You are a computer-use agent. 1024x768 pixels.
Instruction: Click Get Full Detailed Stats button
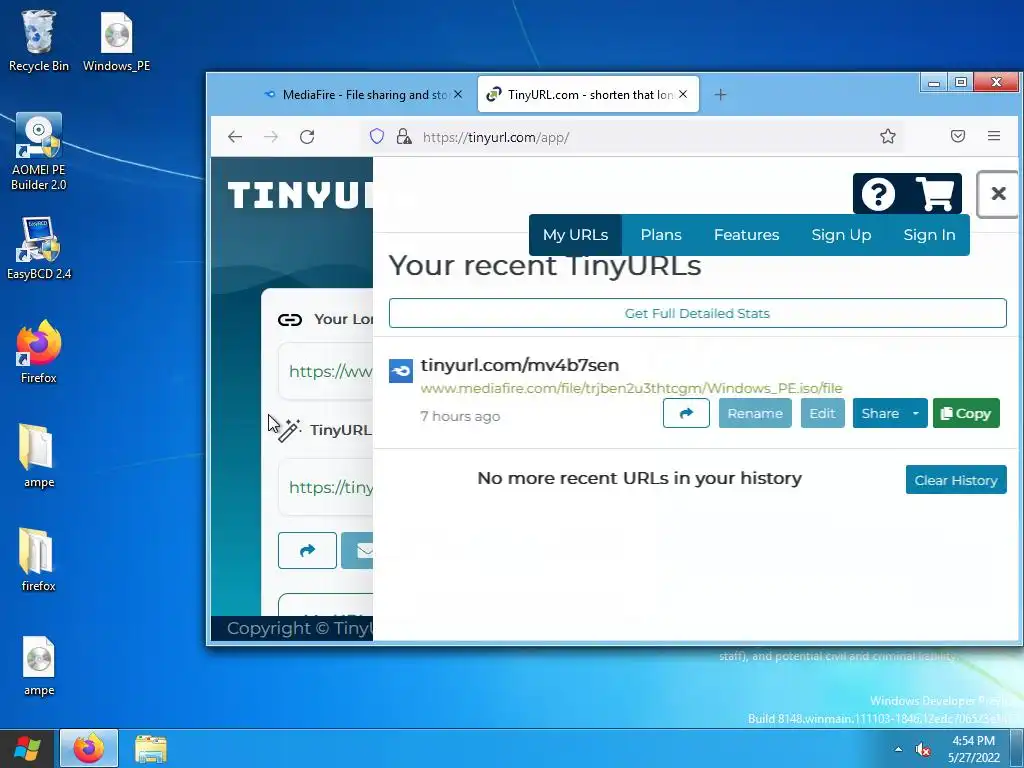tap(697, 313)
